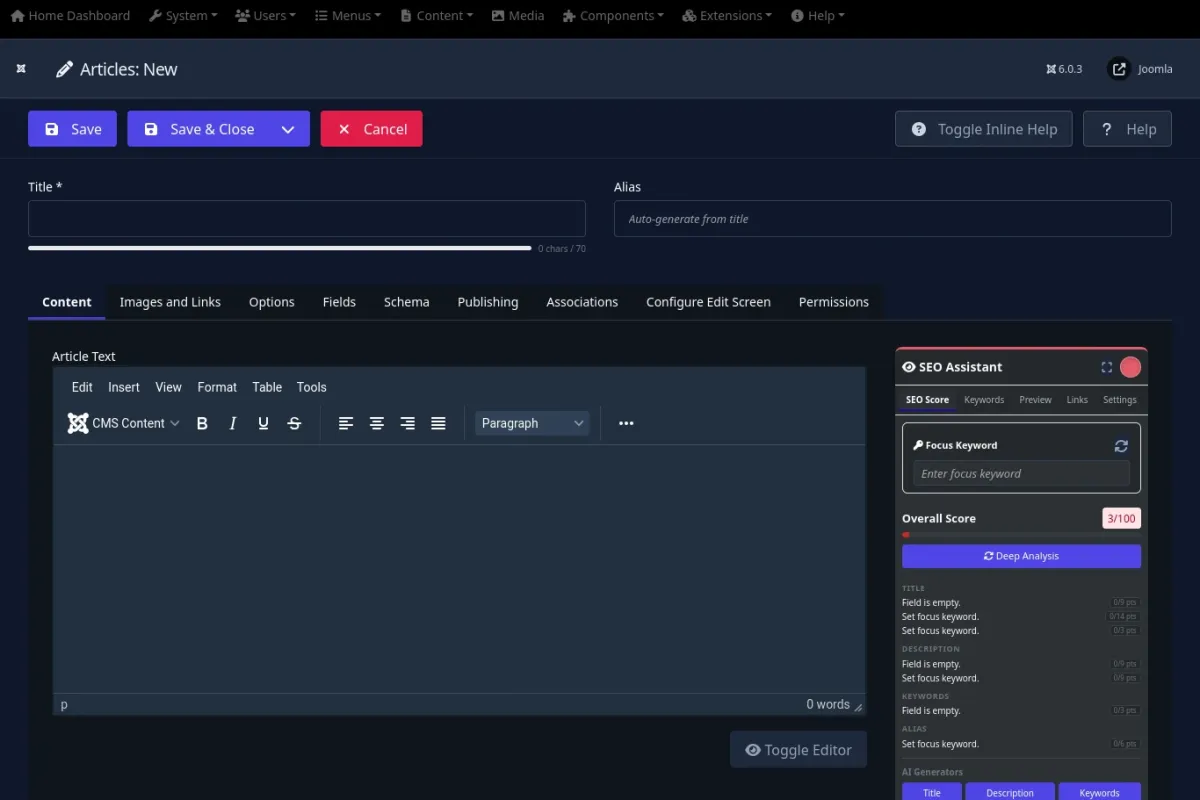Refresh the Focus Keyword analysis icon
This screenshot has width=1200, height=800.
[x=1121, y=446]
